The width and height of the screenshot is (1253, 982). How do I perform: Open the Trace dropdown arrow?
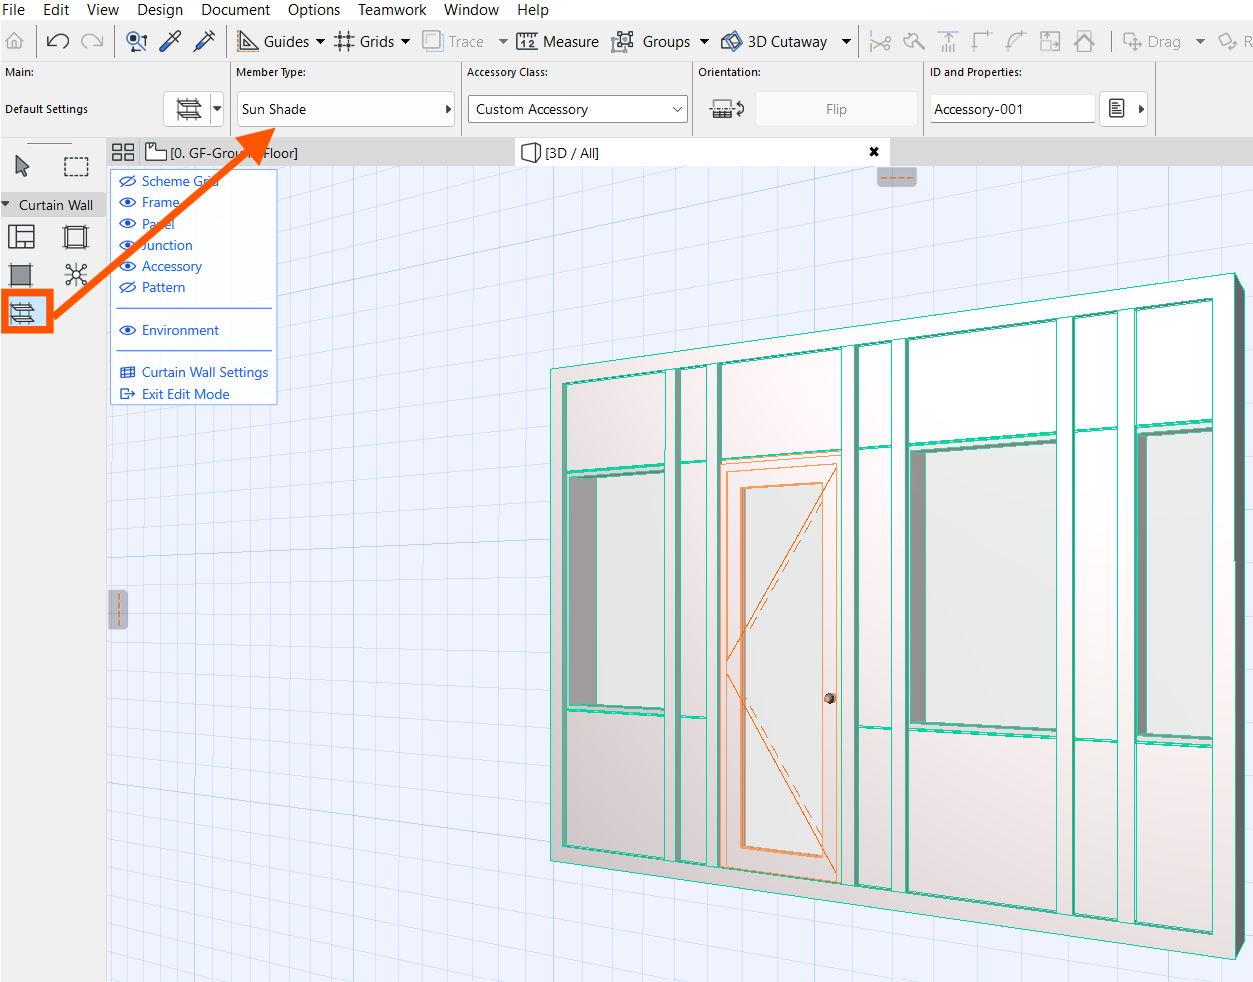coord(503,42)
